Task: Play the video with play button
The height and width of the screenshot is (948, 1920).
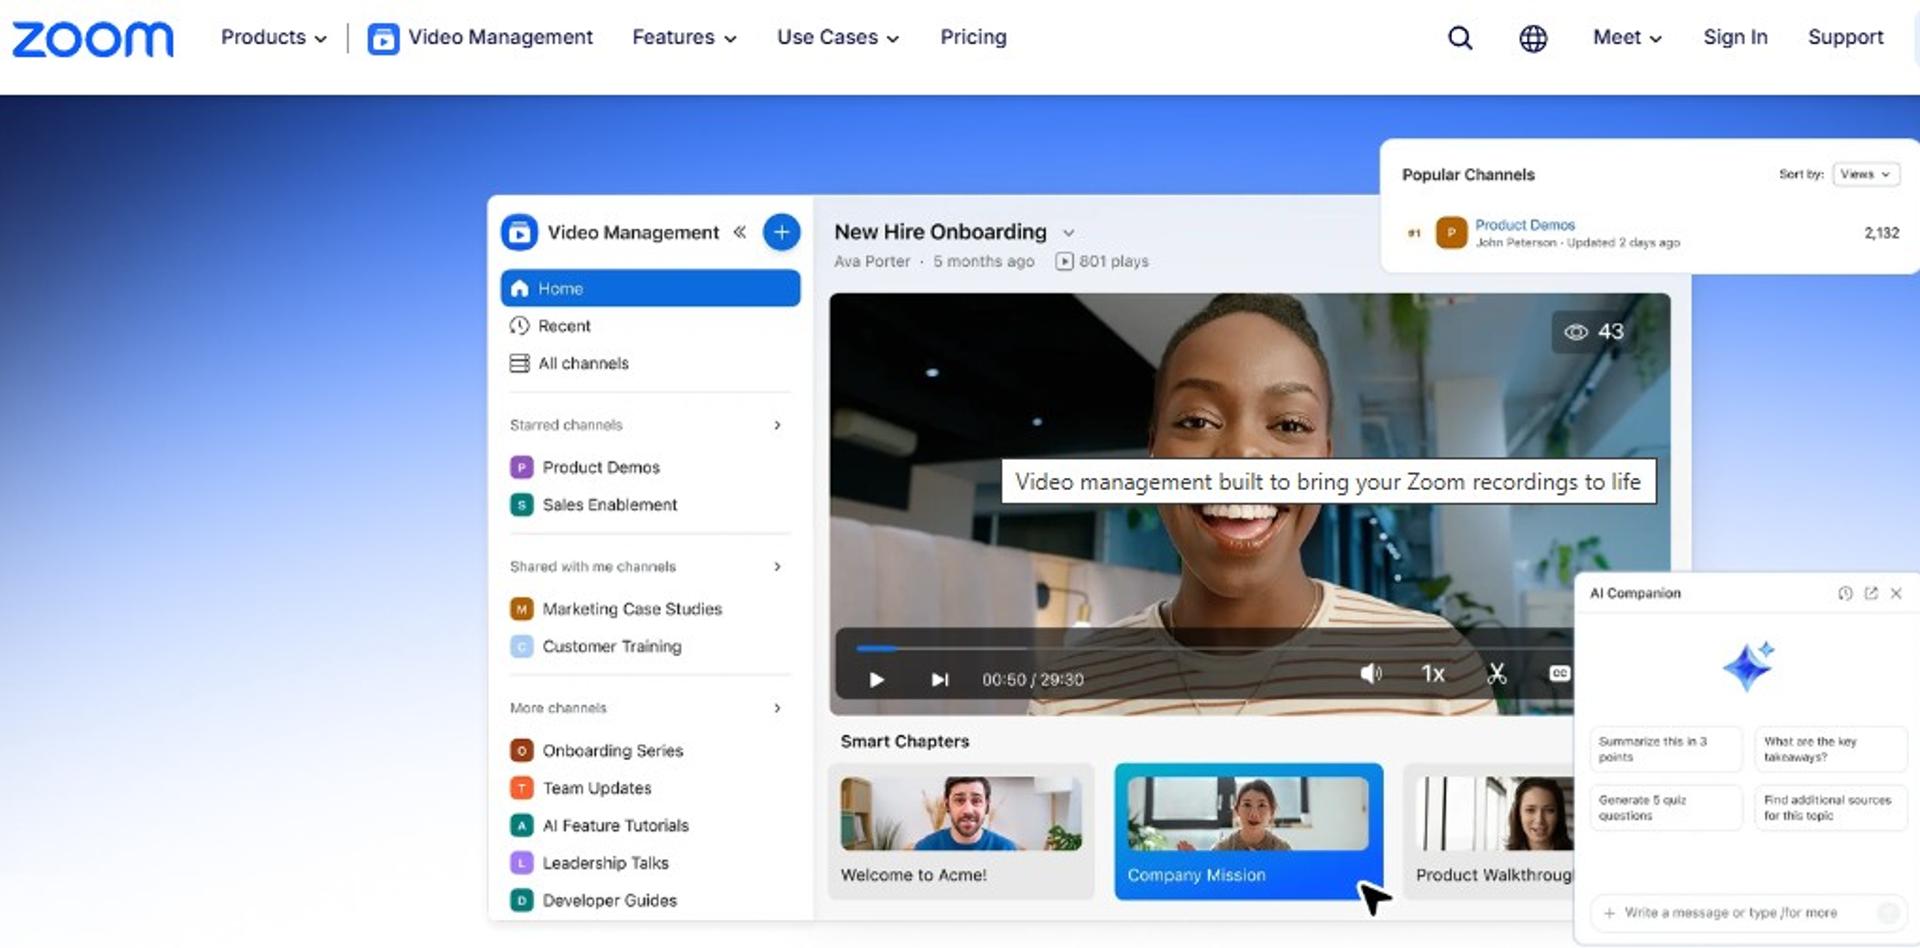Action: [x=876, y=680]
